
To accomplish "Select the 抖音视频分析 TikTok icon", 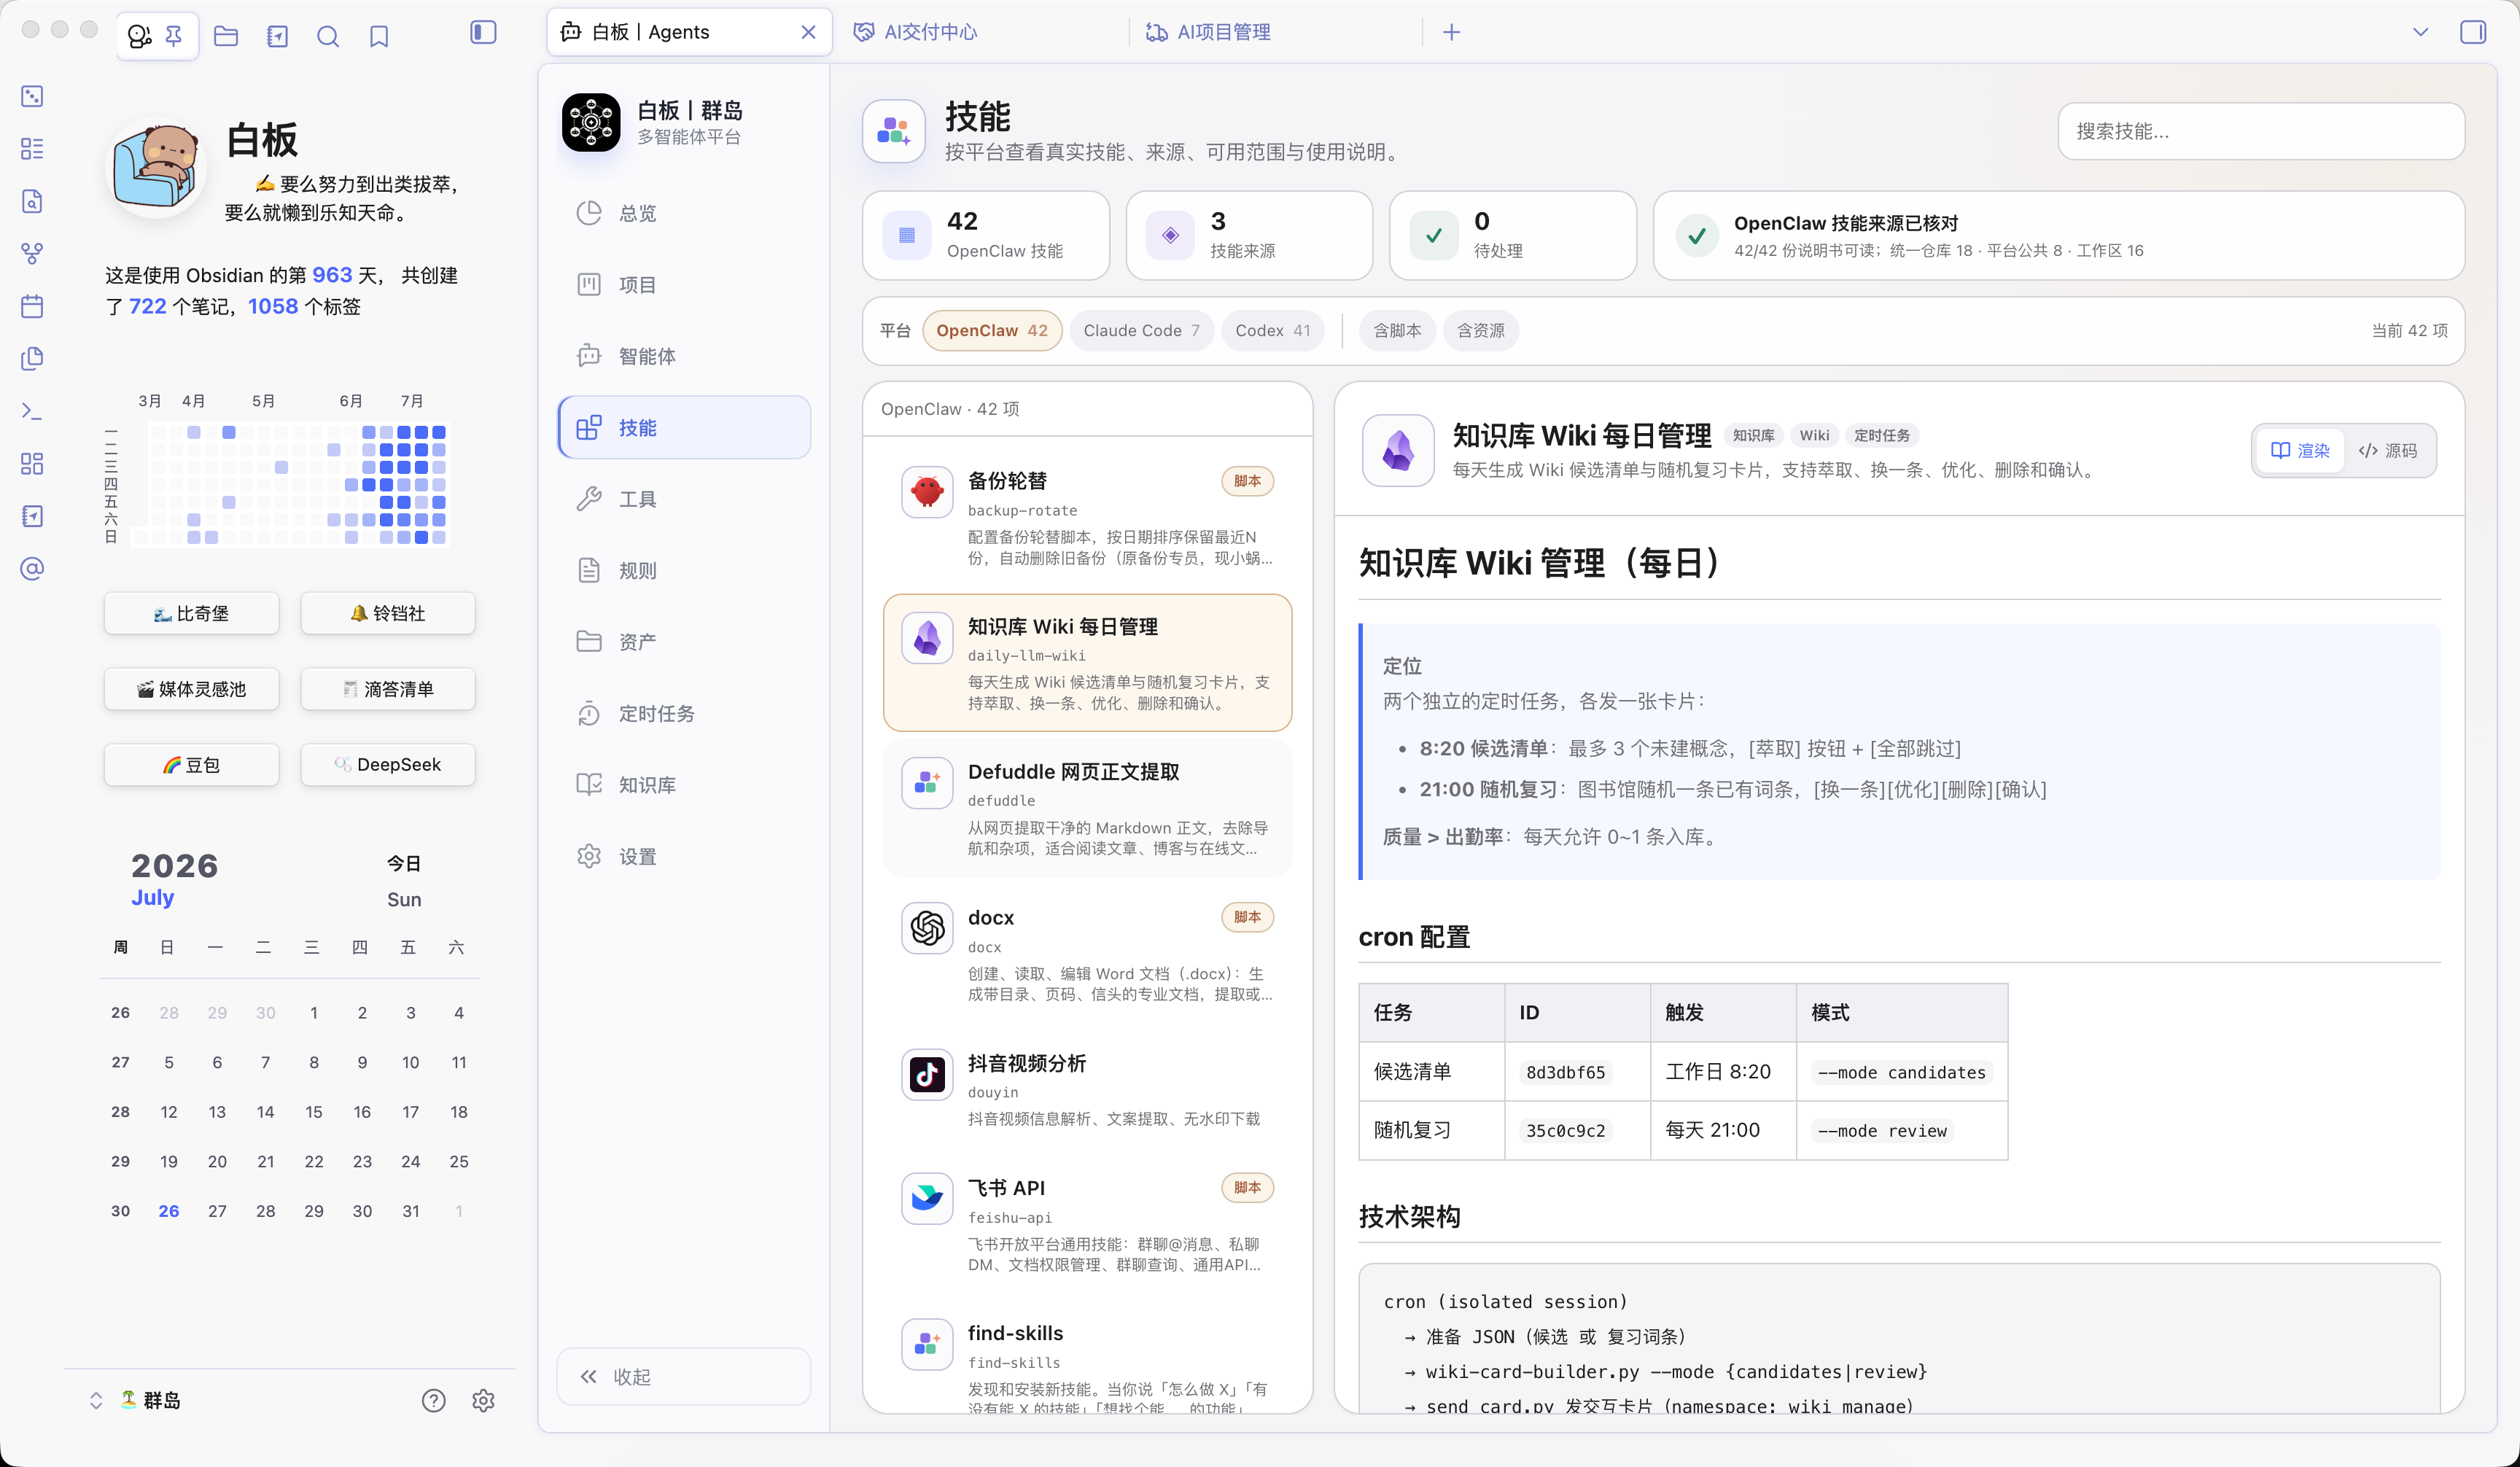I will [927, 1074].
